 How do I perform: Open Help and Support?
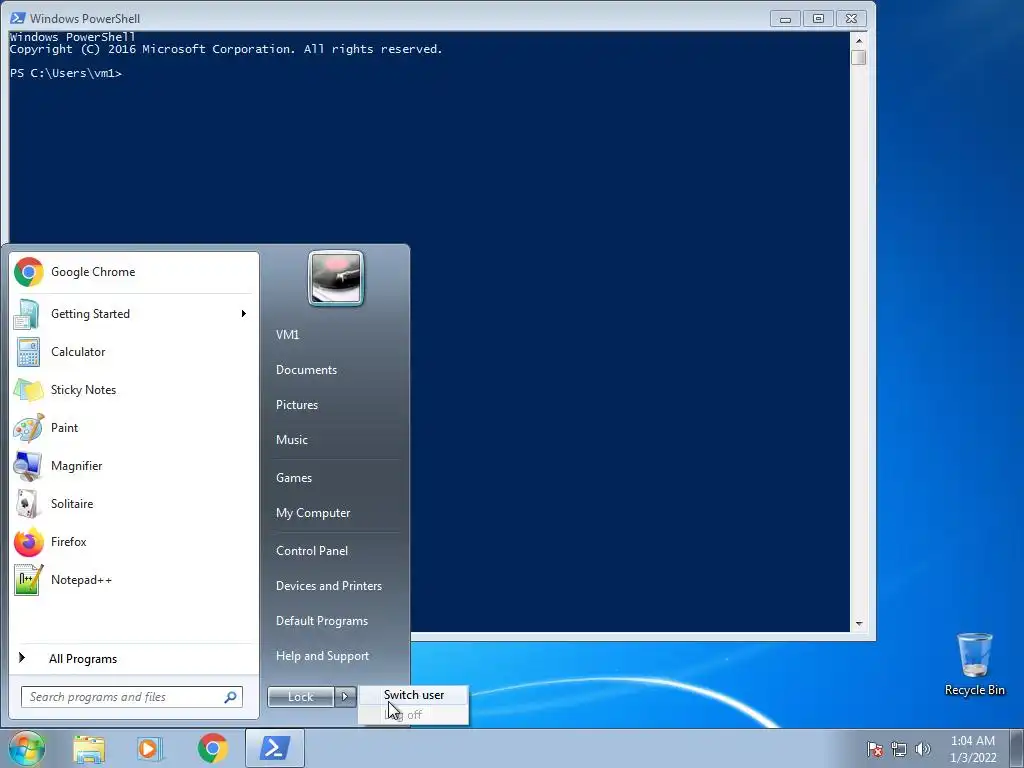pos(323,656)
